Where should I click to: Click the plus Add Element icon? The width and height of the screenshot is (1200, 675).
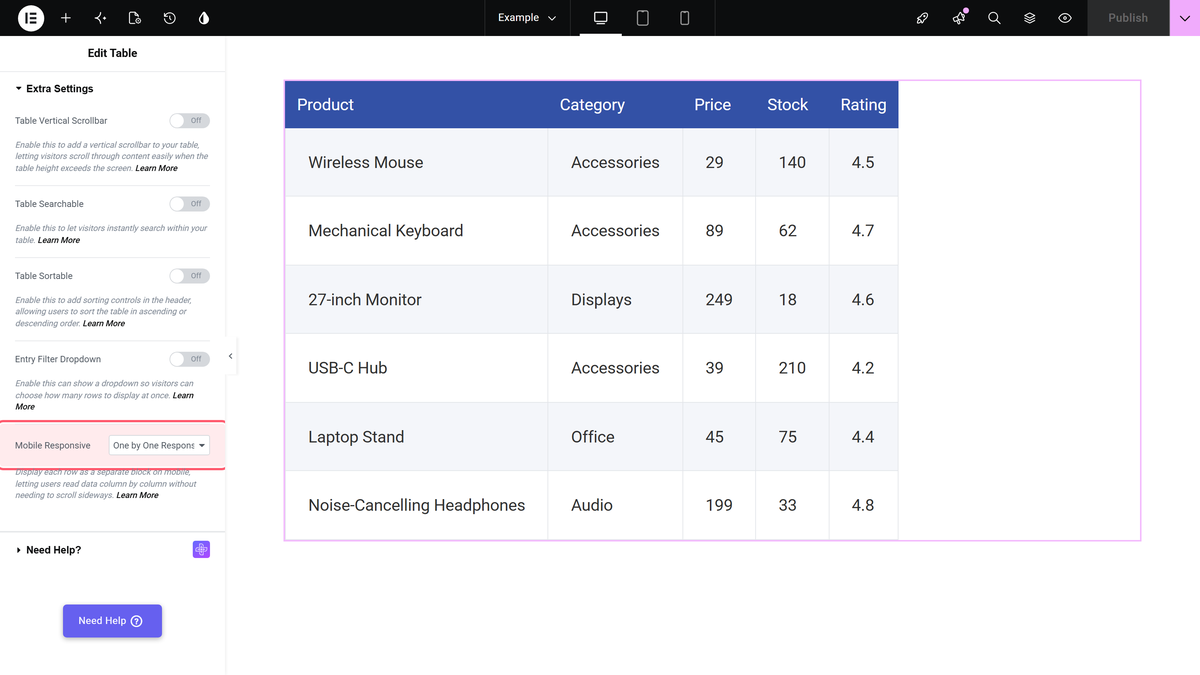pos(66,18)
